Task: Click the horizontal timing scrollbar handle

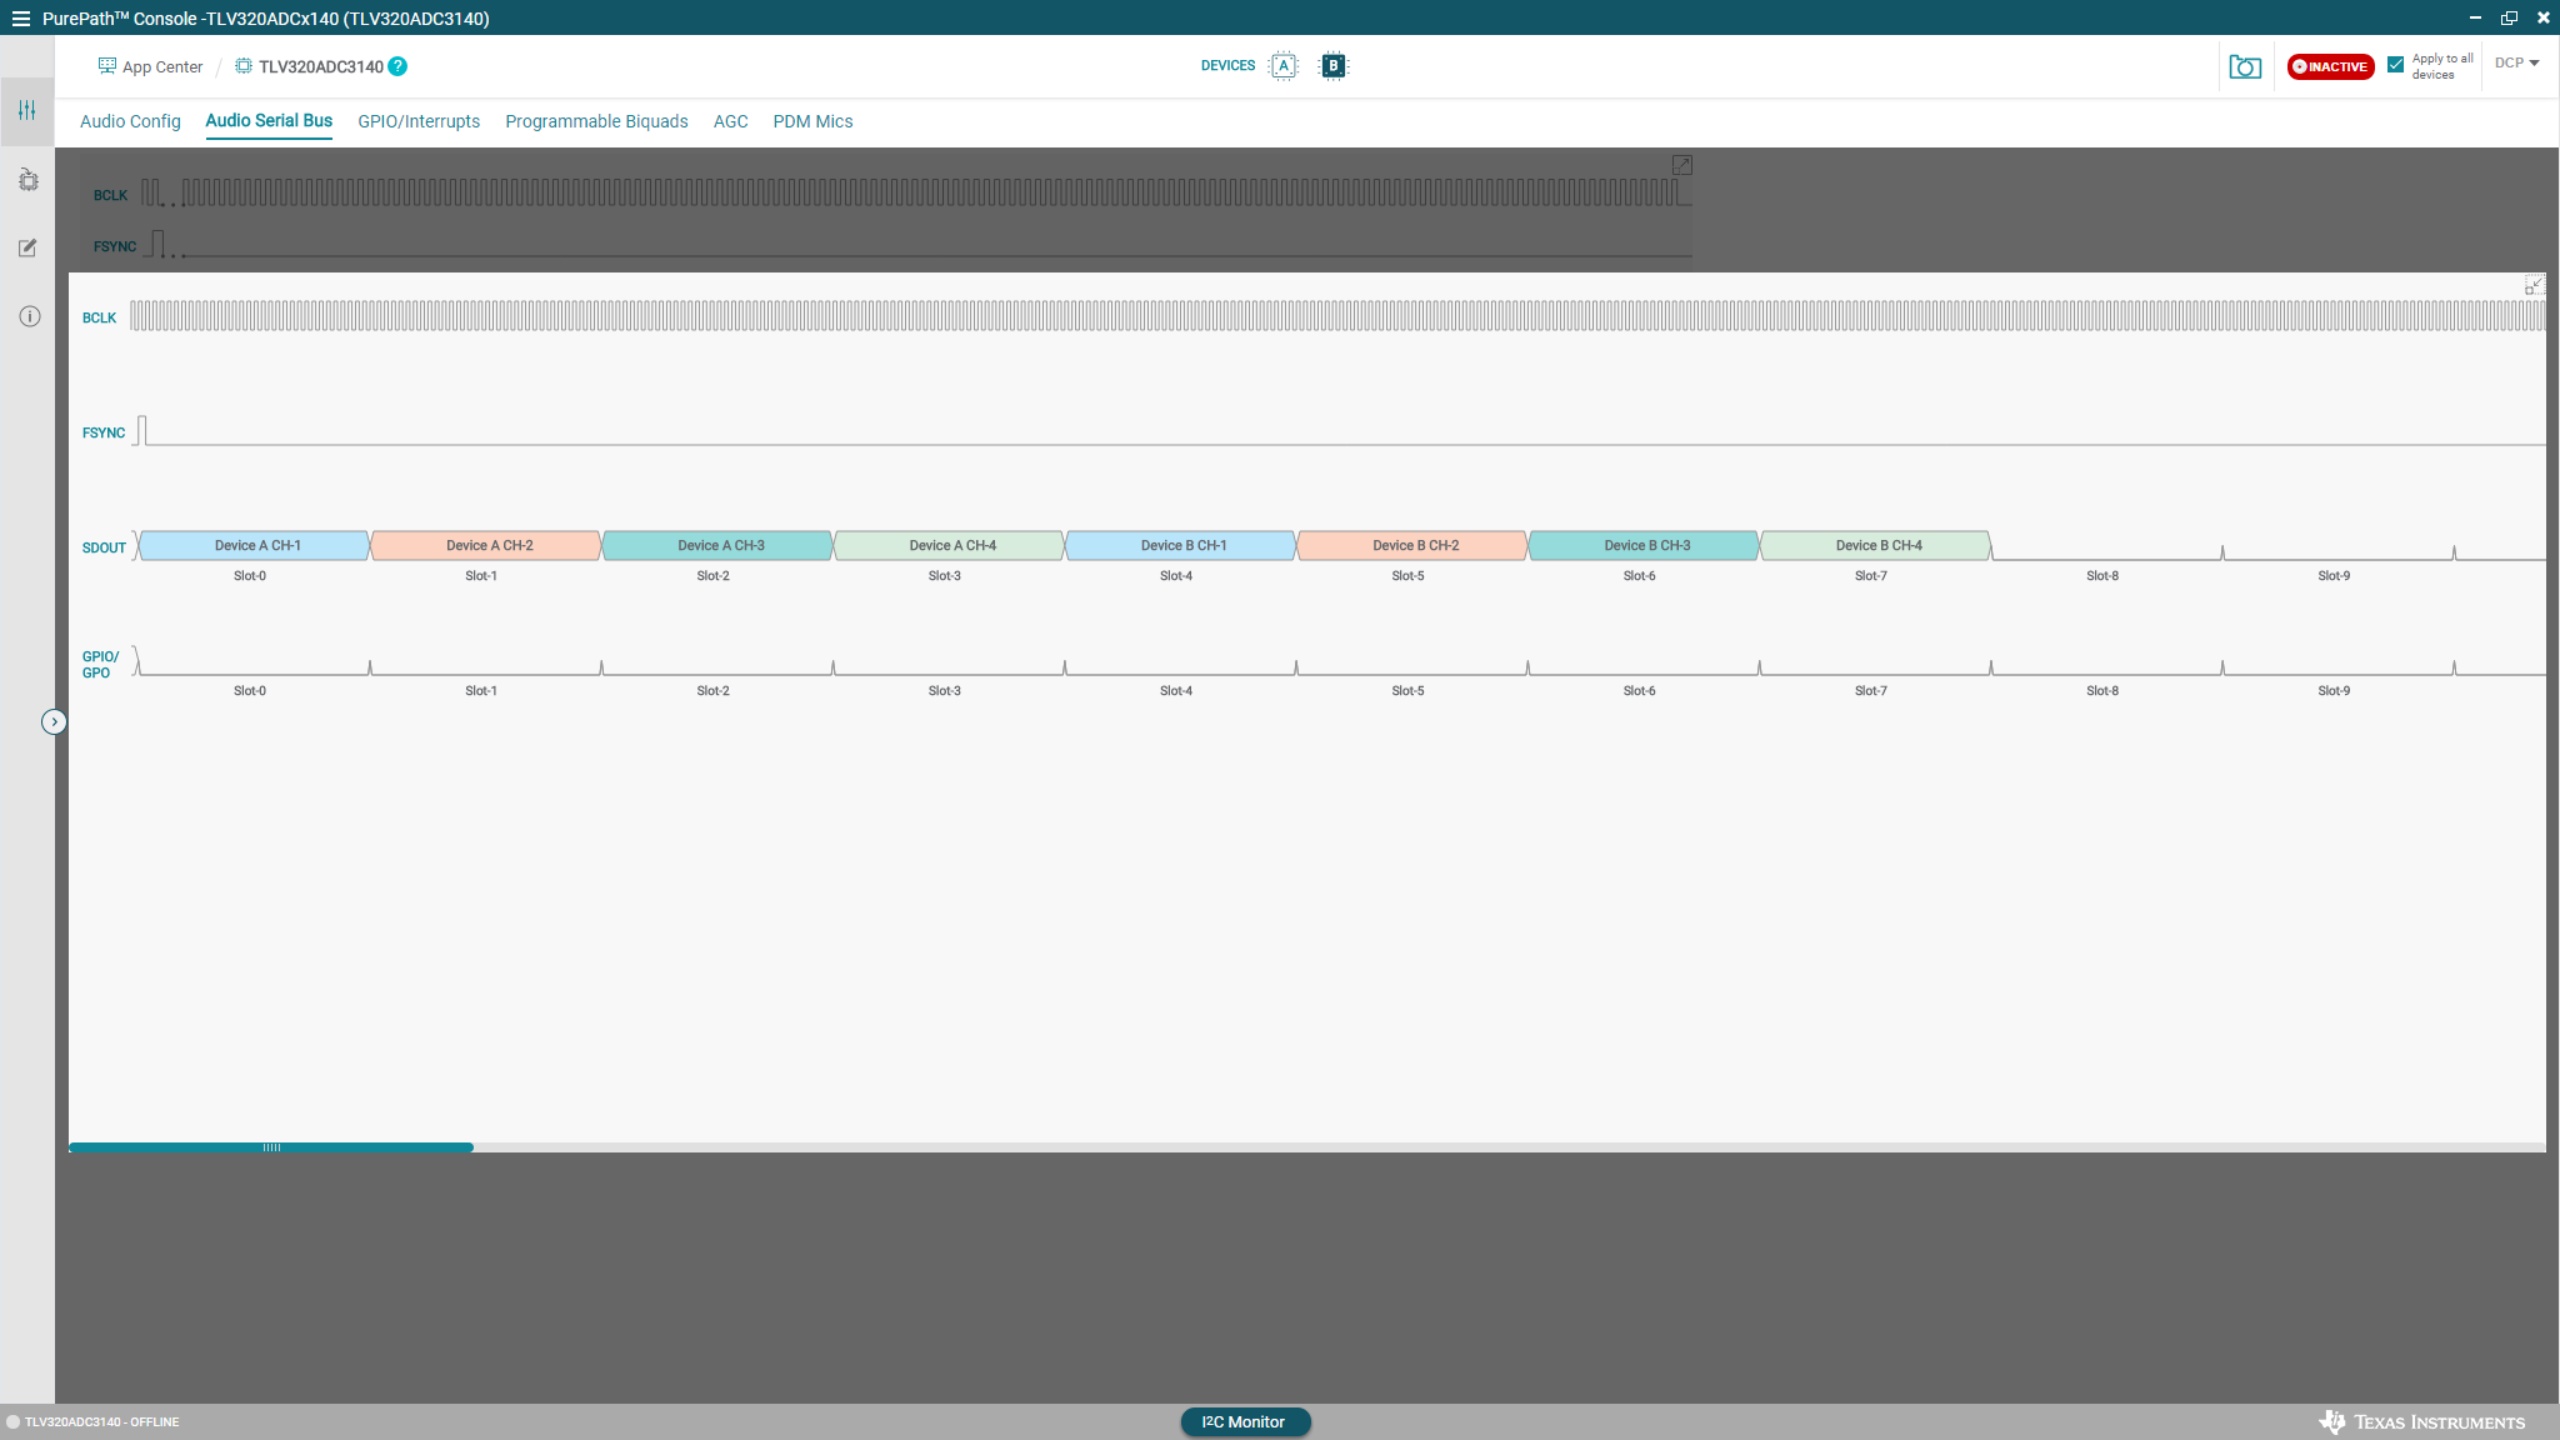Action: (x=271, y=1147)
